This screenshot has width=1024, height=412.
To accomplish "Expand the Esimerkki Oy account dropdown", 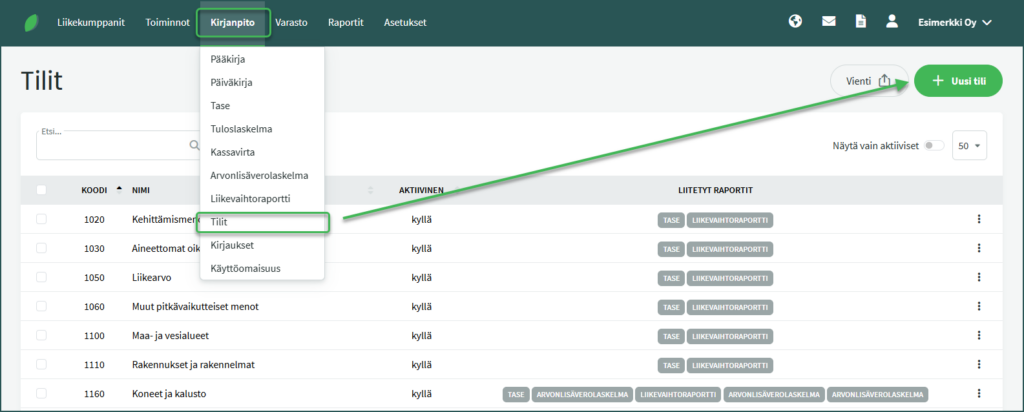I will click(954, 22).
